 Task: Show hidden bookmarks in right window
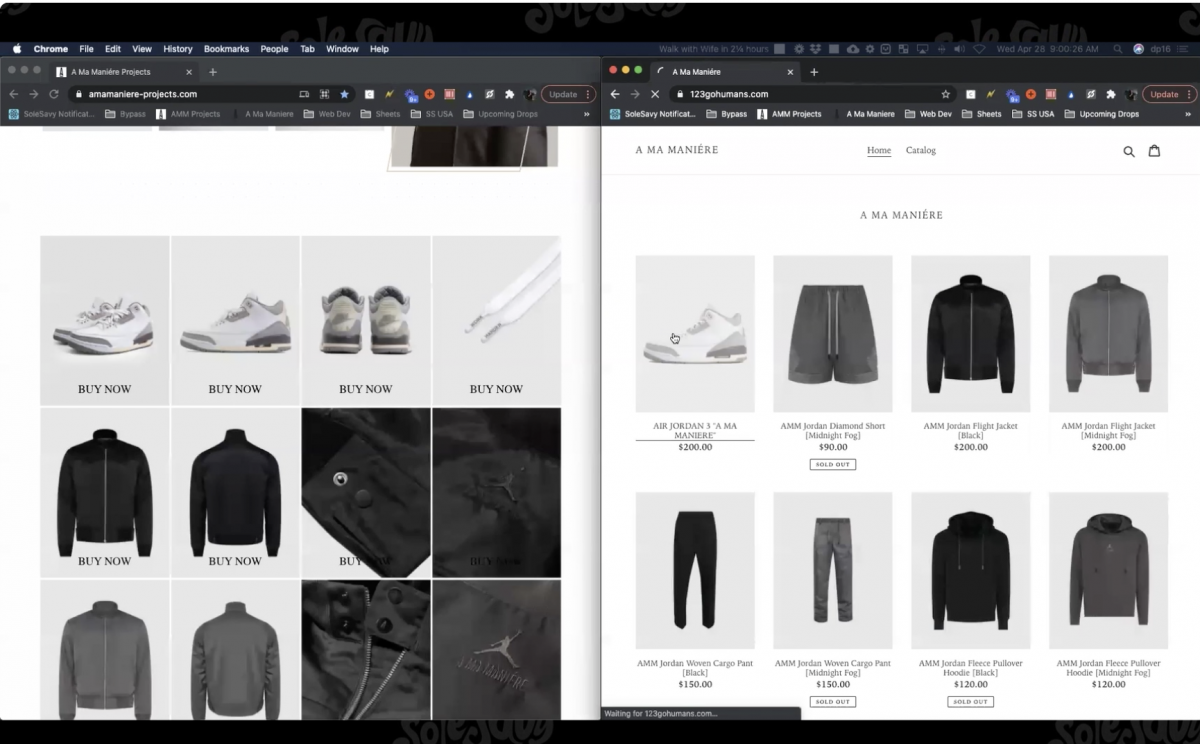tap(1188, 114)
